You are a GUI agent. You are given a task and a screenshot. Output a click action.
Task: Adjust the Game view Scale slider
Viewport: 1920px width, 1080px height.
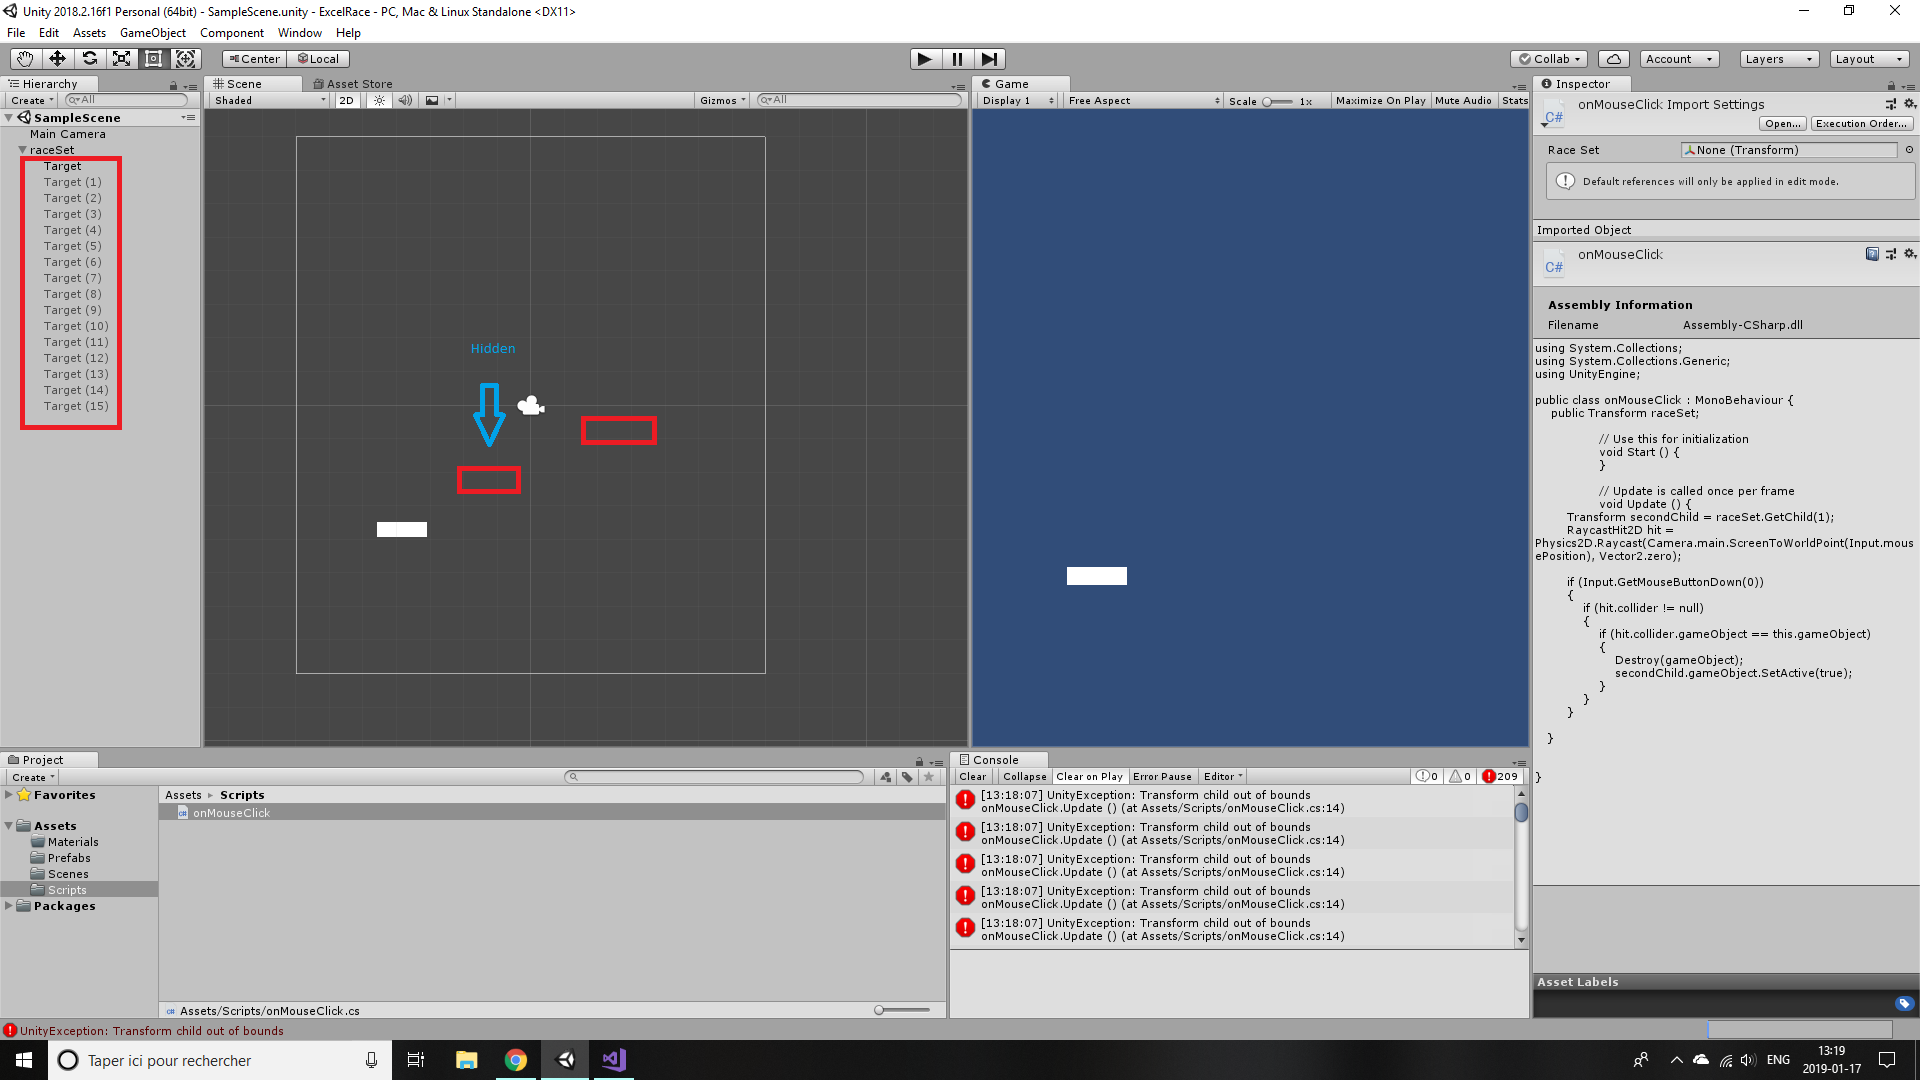1278,101
